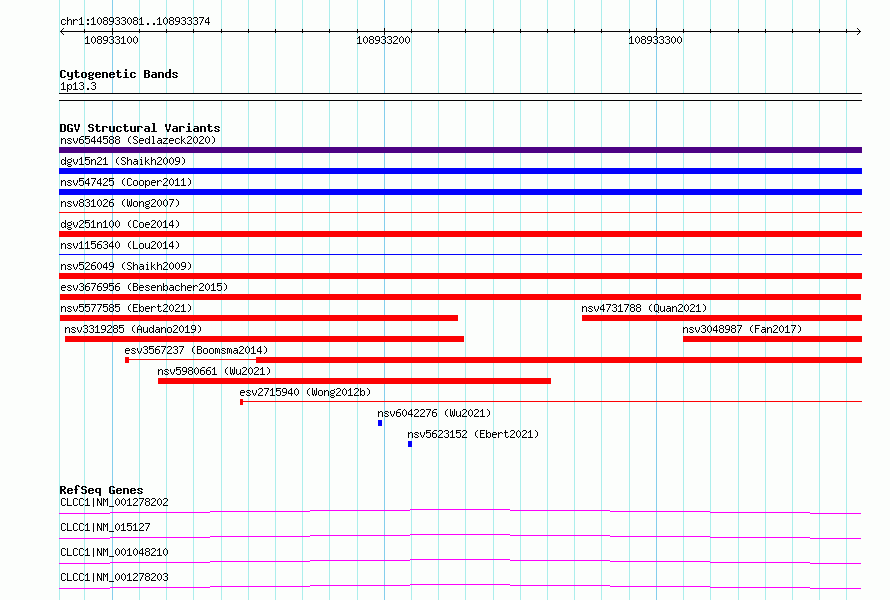Open nsv5980661 (Wu2021) variant label
The height and width of the screenshot is (600, 890).
tap(214, 371)
